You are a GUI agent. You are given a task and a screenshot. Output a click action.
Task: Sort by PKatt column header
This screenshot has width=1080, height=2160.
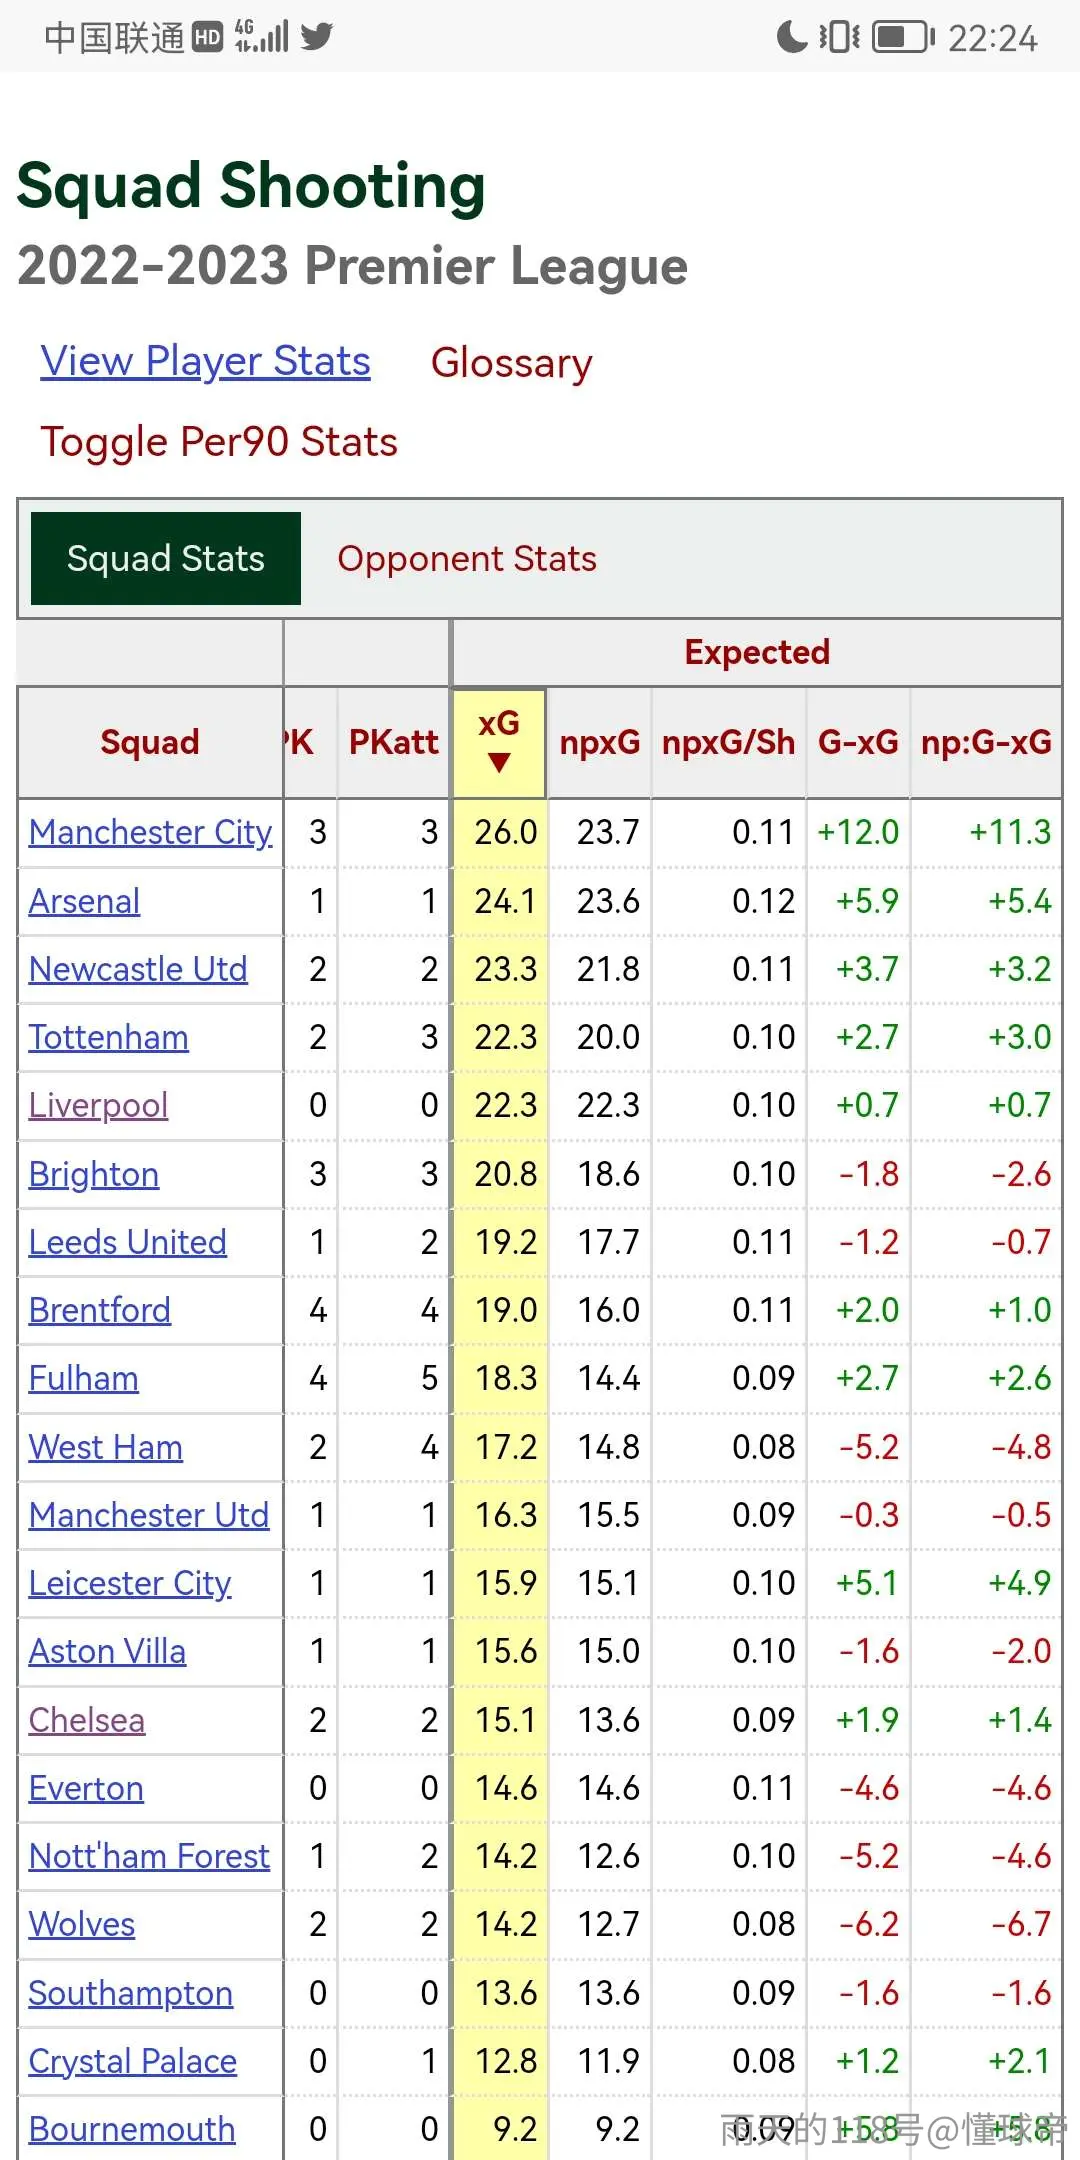pyautogui.click(x=394, y=742)
